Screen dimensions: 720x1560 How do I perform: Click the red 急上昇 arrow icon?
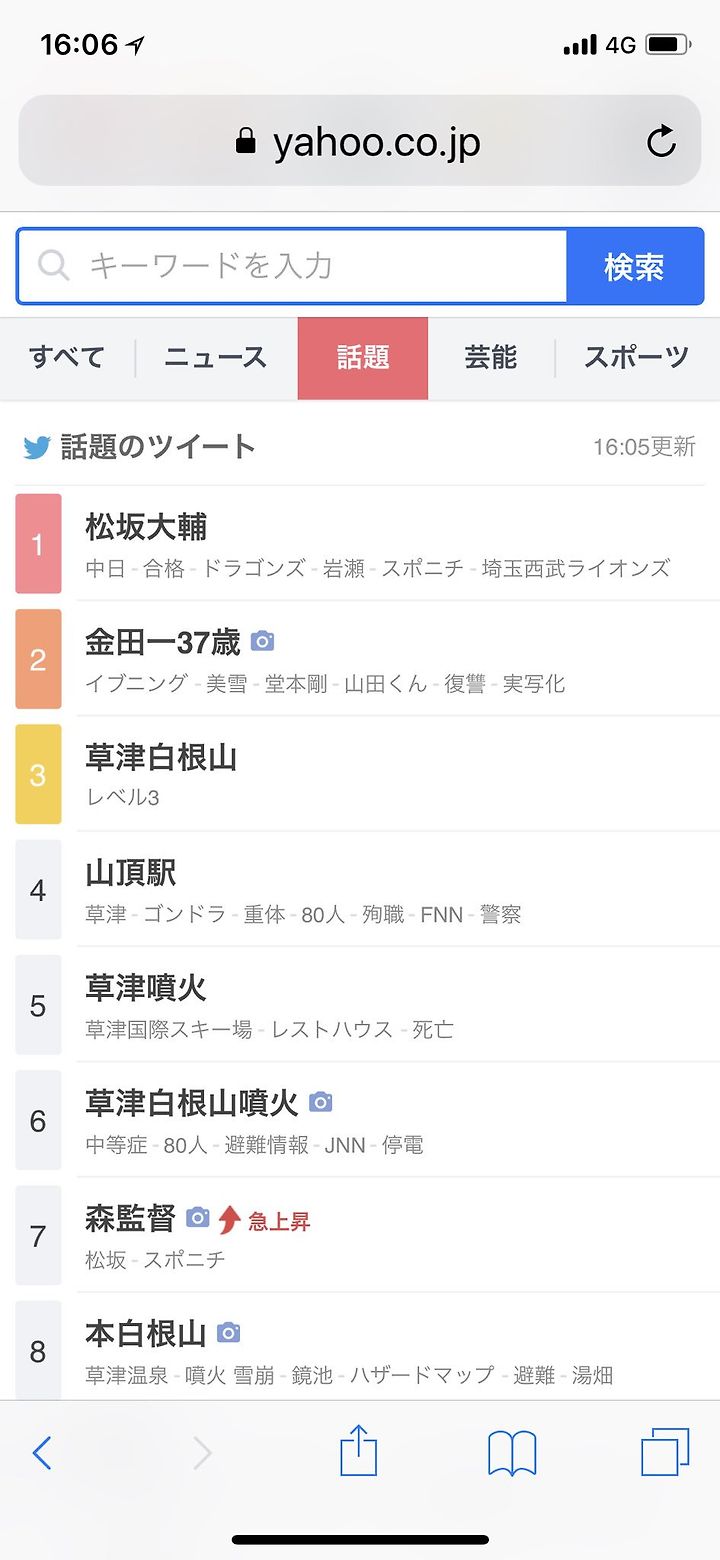(x=230, y=1219)
